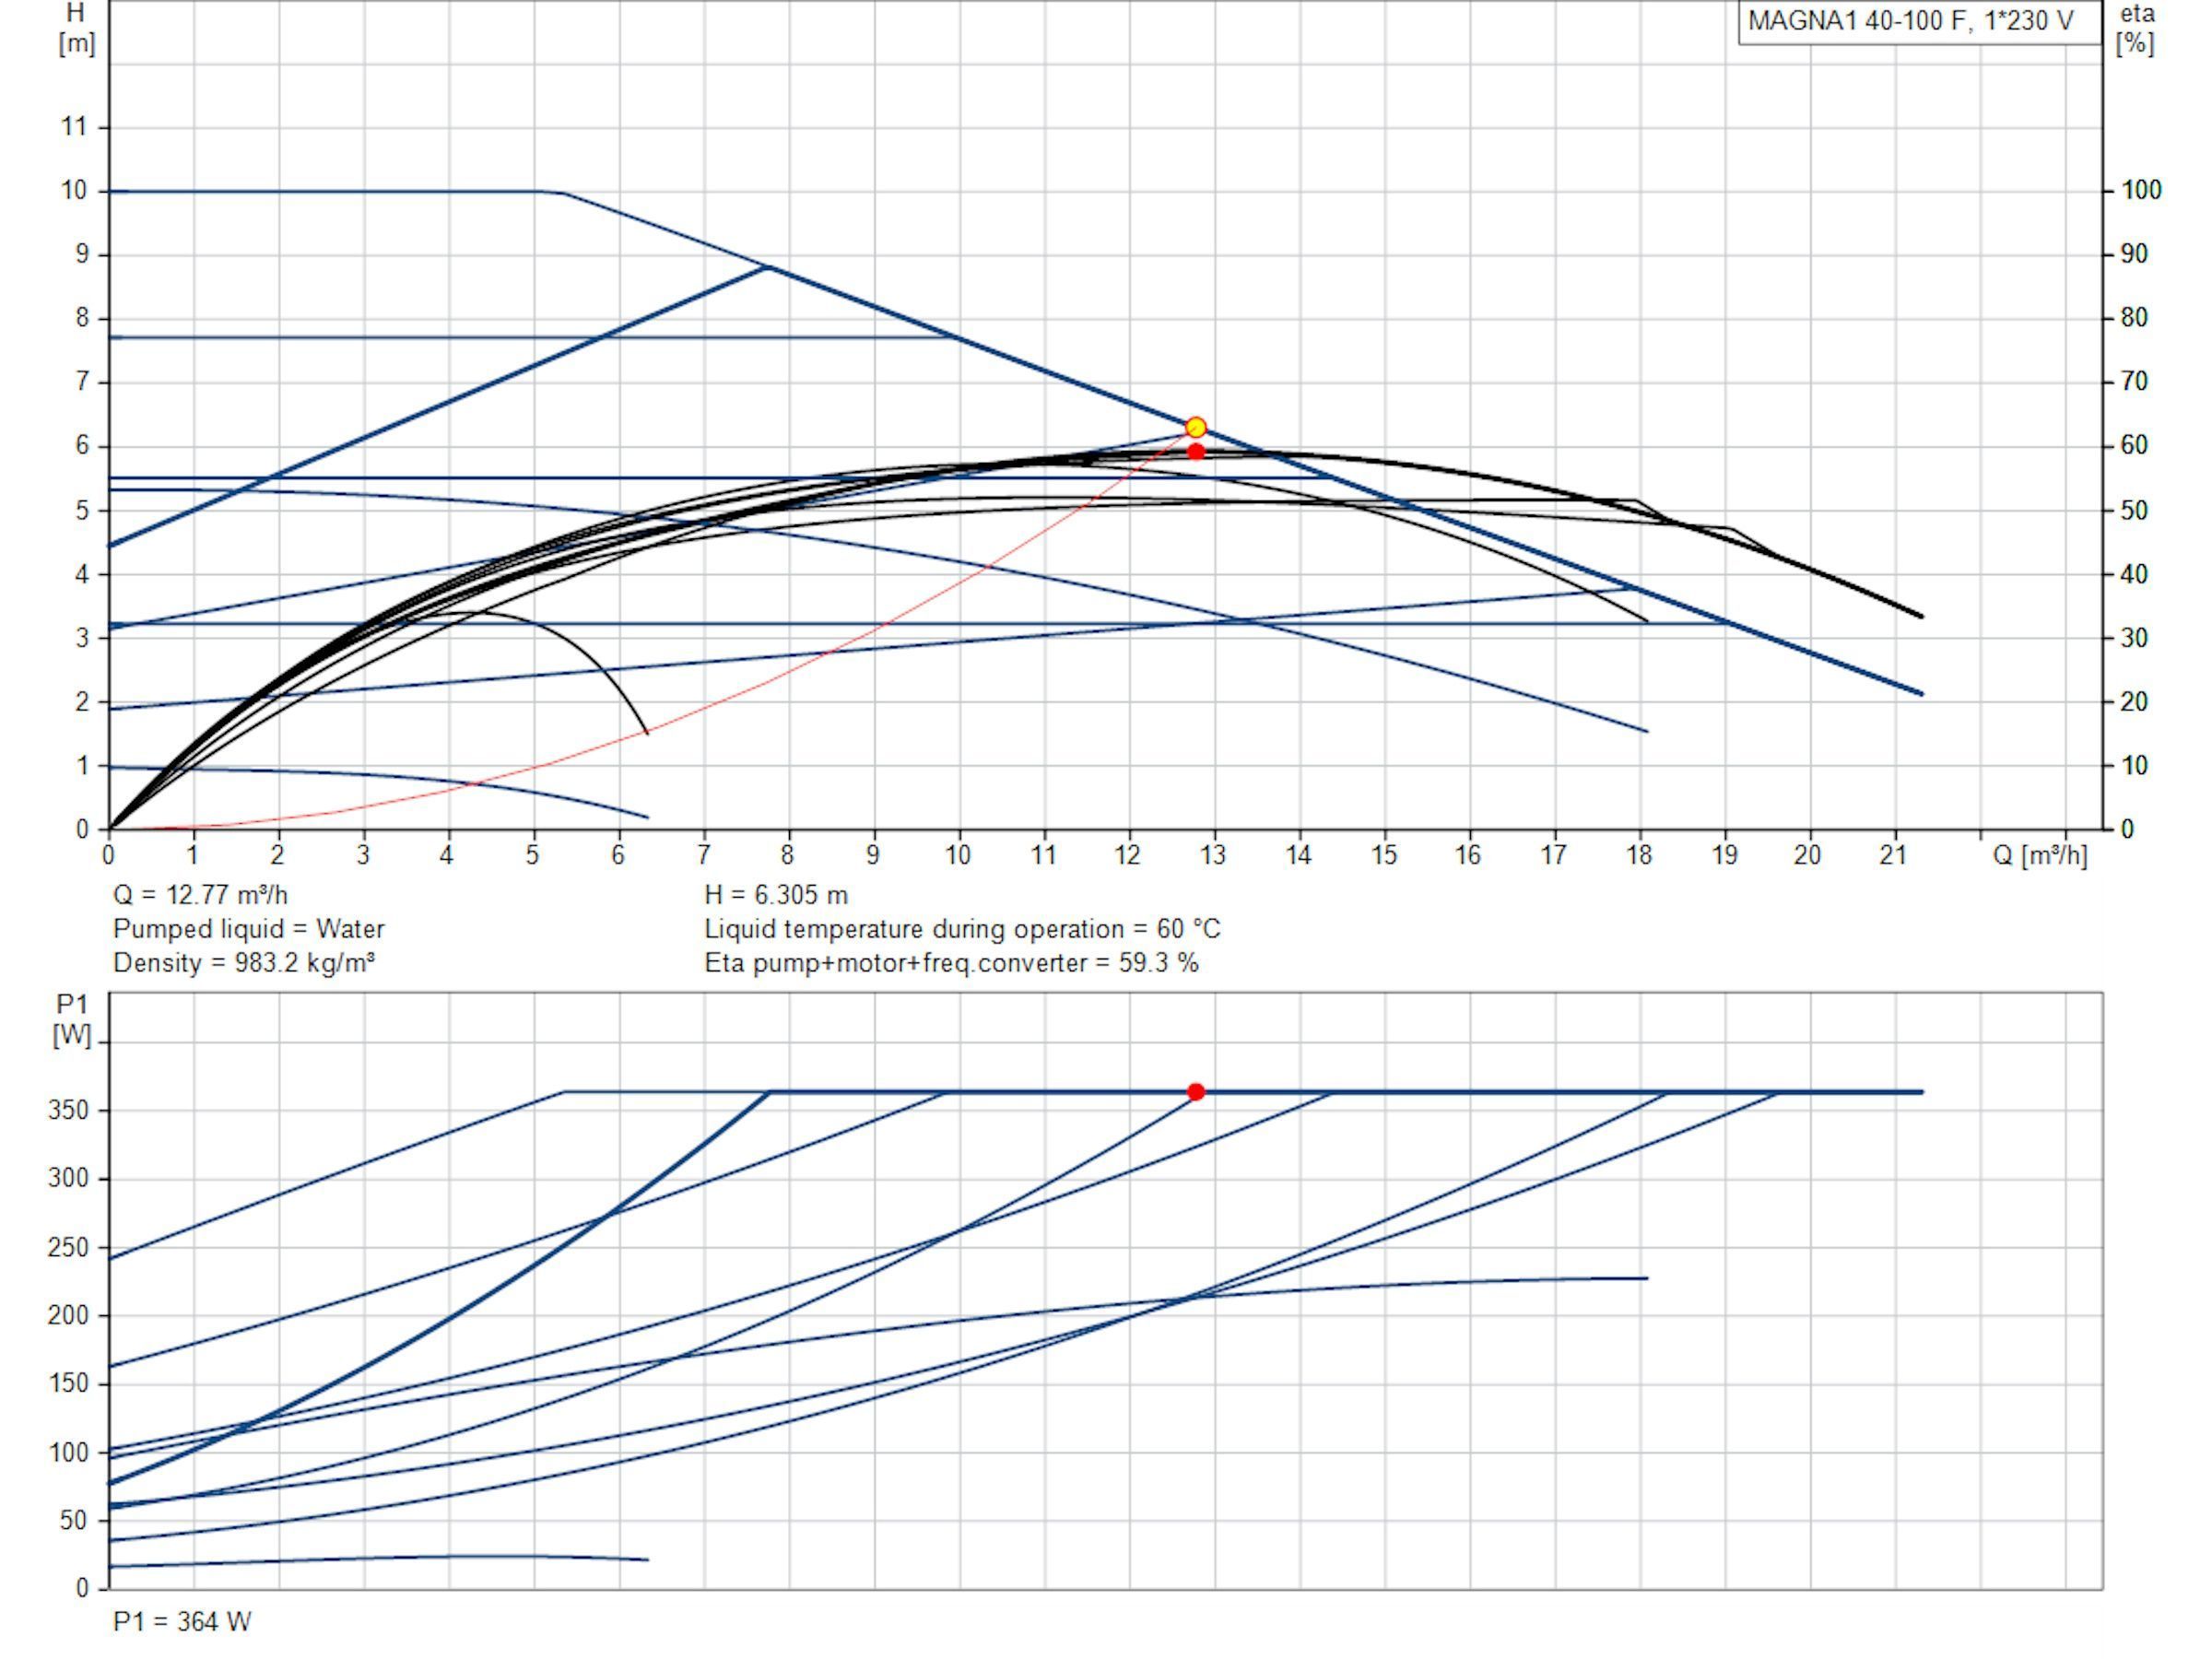The width and height of the screenshot is (2212, 1659).
Task: Click the Density = 983.2 kg/m³ text
Action: click(x=244, y=963)
